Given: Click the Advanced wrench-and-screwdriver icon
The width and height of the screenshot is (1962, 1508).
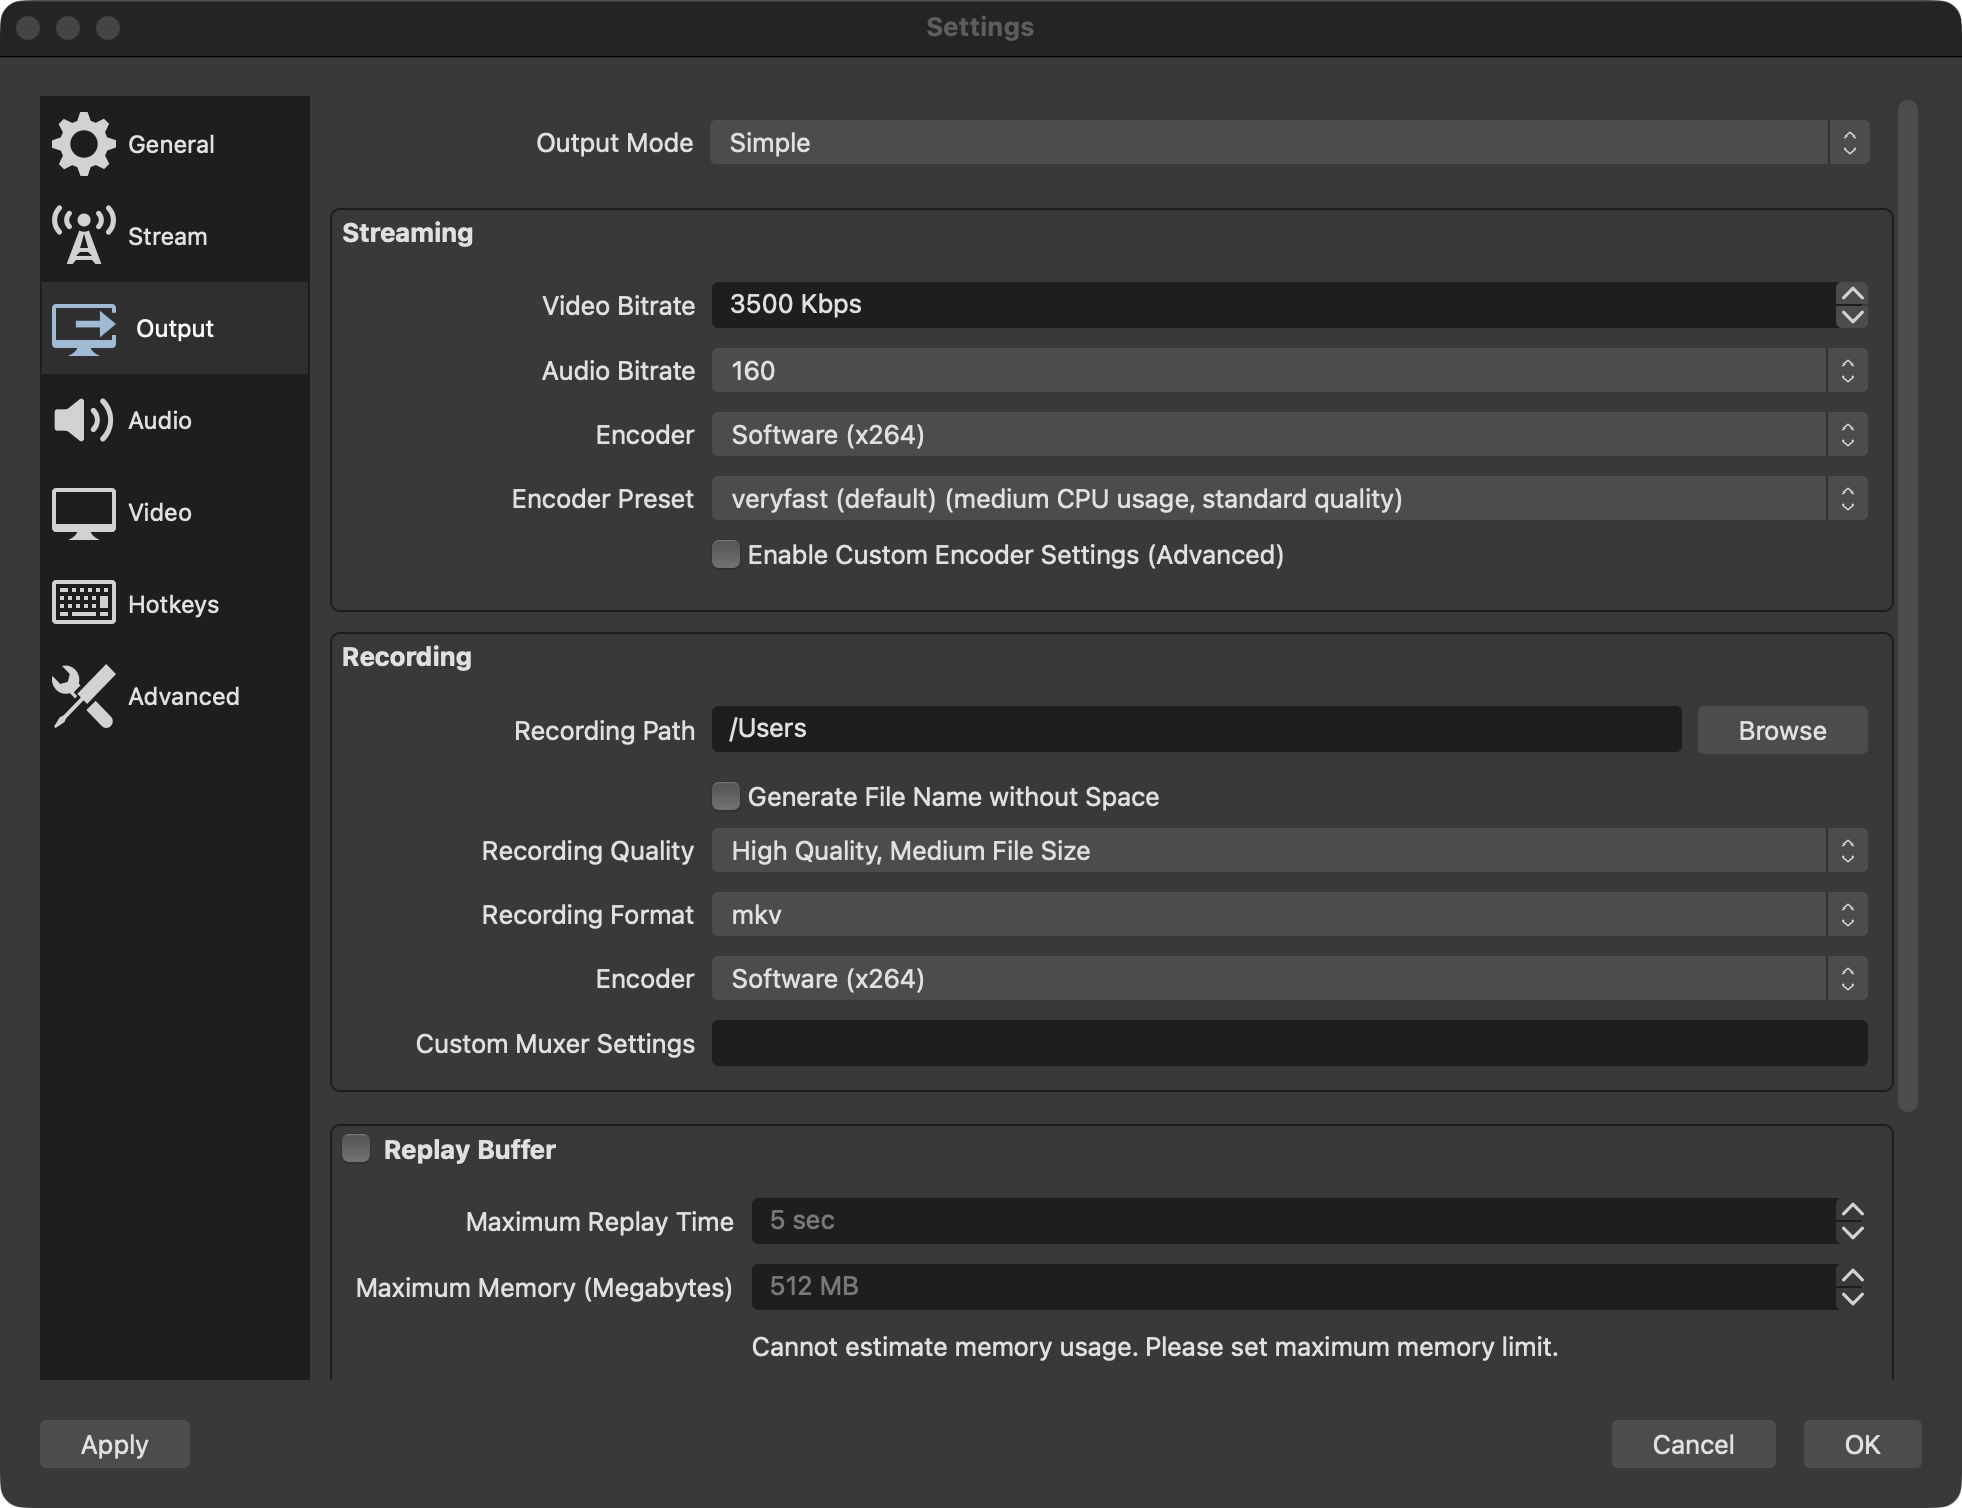Looking at the screenshot, I should click(x=84, y=696).
